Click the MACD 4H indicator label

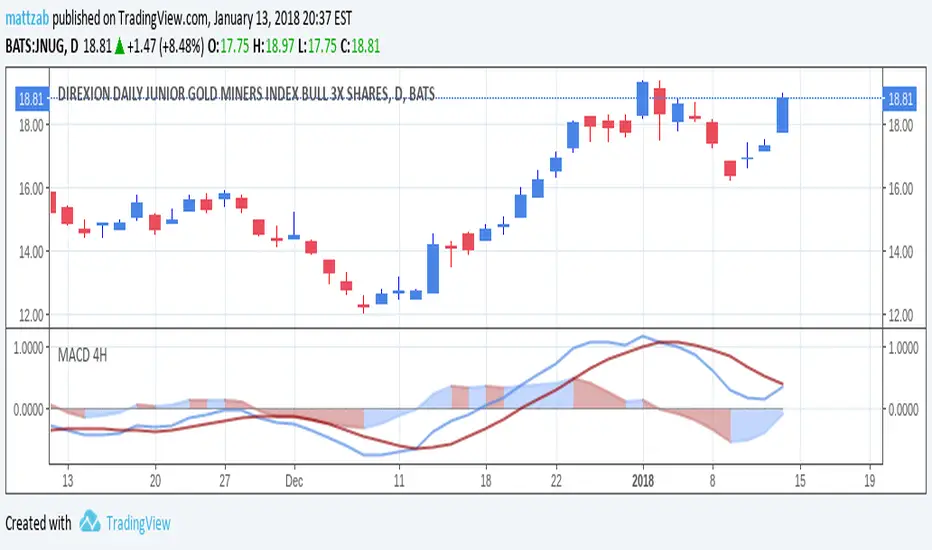[x=82, y=356]
